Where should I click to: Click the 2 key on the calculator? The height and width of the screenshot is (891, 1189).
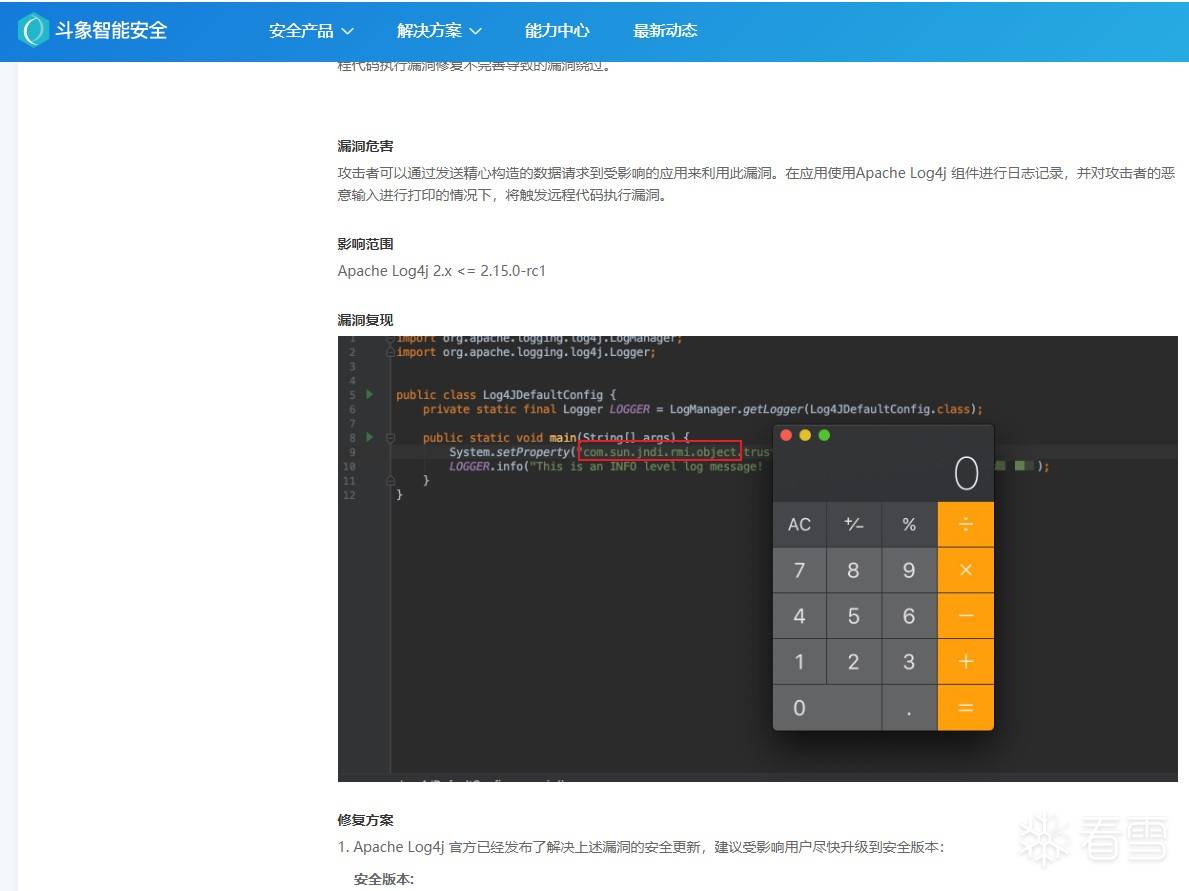click(x=854, y=662)
